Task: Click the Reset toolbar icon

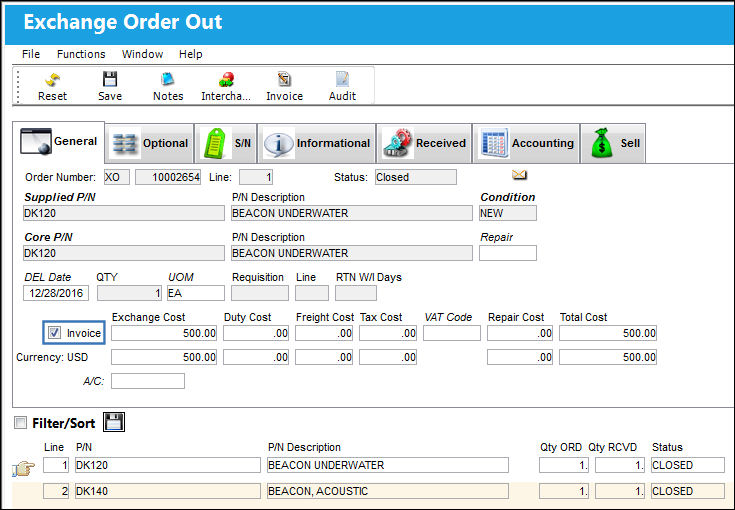Action: coord(52,80)
